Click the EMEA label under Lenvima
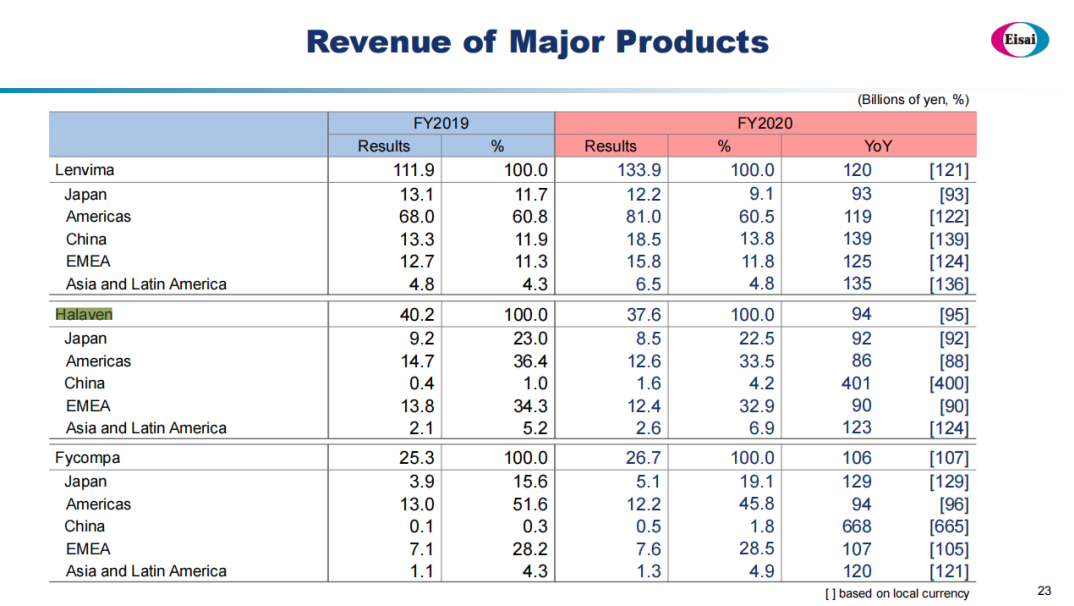Screen dimensions: 1074x606 [88, 262]
